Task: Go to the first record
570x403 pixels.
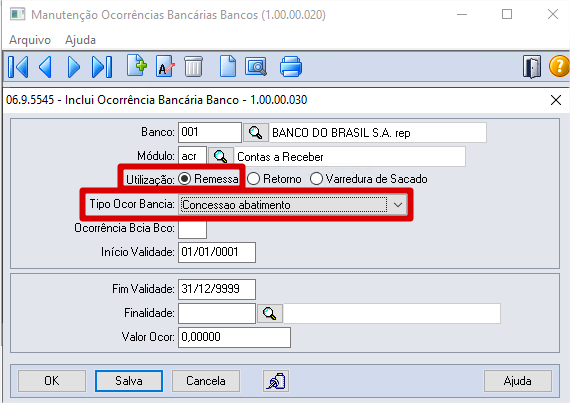Action: 18,67
